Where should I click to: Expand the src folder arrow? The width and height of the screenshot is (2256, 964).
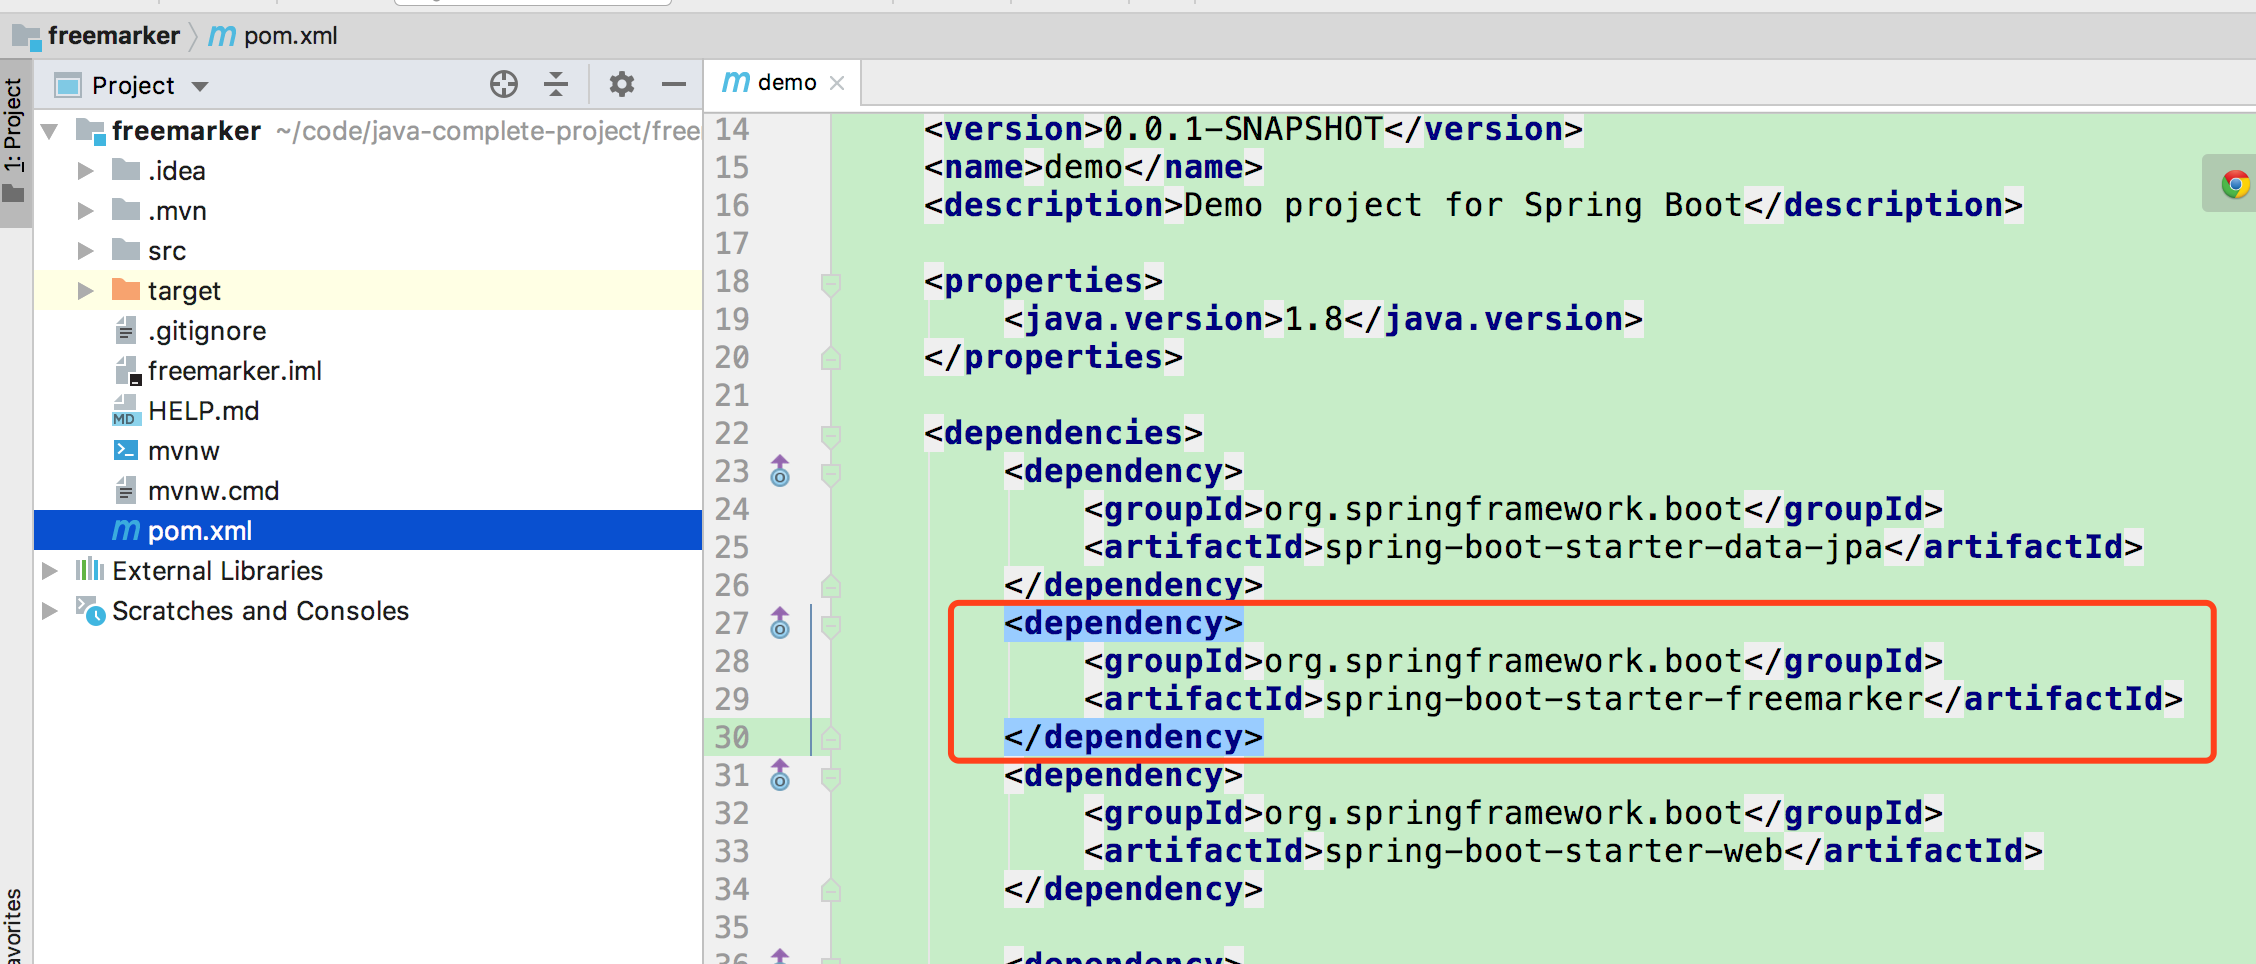coord(86,251)
